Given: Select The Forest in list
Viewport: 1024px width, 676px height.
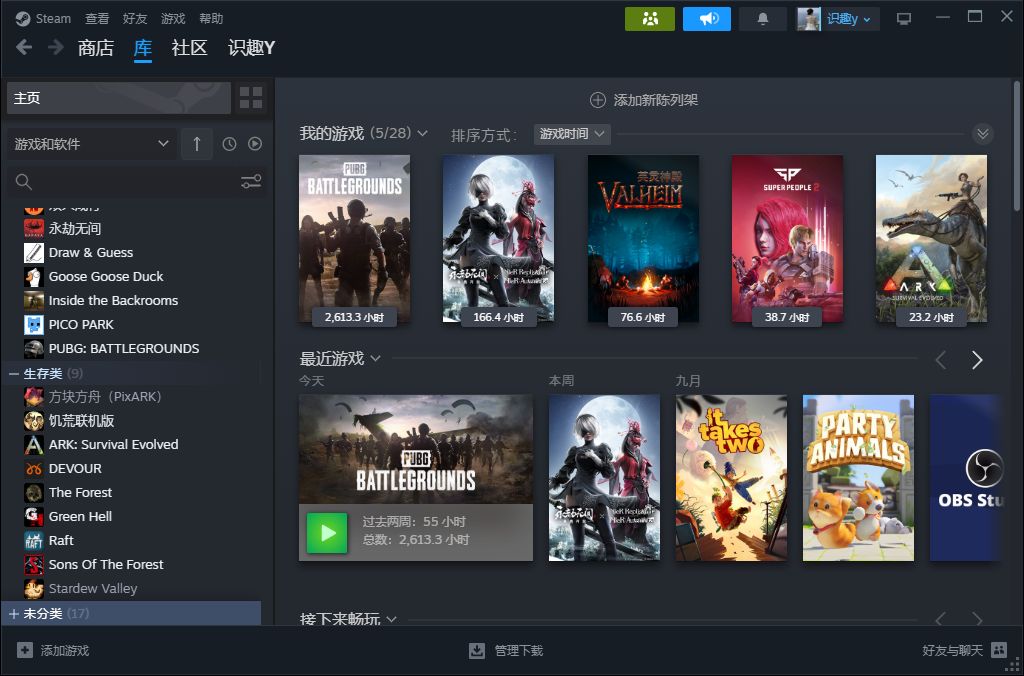Looking at the screenshot, I should tap(80, 492).
